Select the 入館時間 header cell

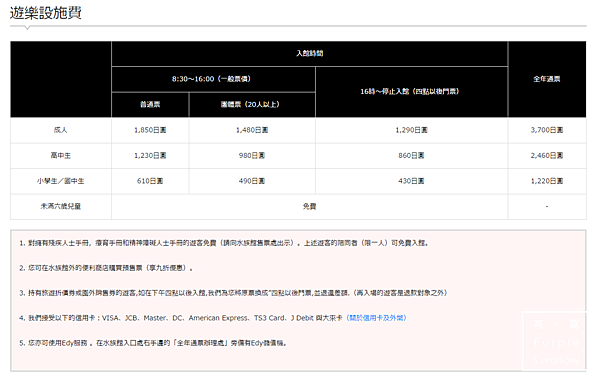(x=310, y=54)
